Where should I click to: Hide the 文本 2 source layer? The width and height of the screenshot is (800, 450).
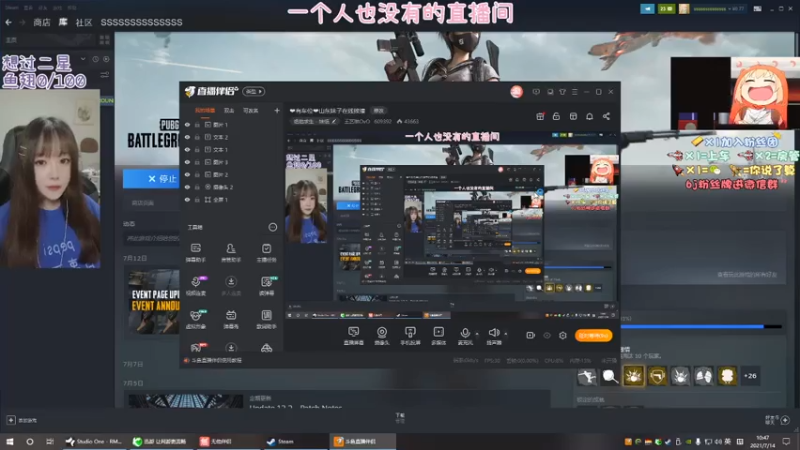click(x=187, y=137)
